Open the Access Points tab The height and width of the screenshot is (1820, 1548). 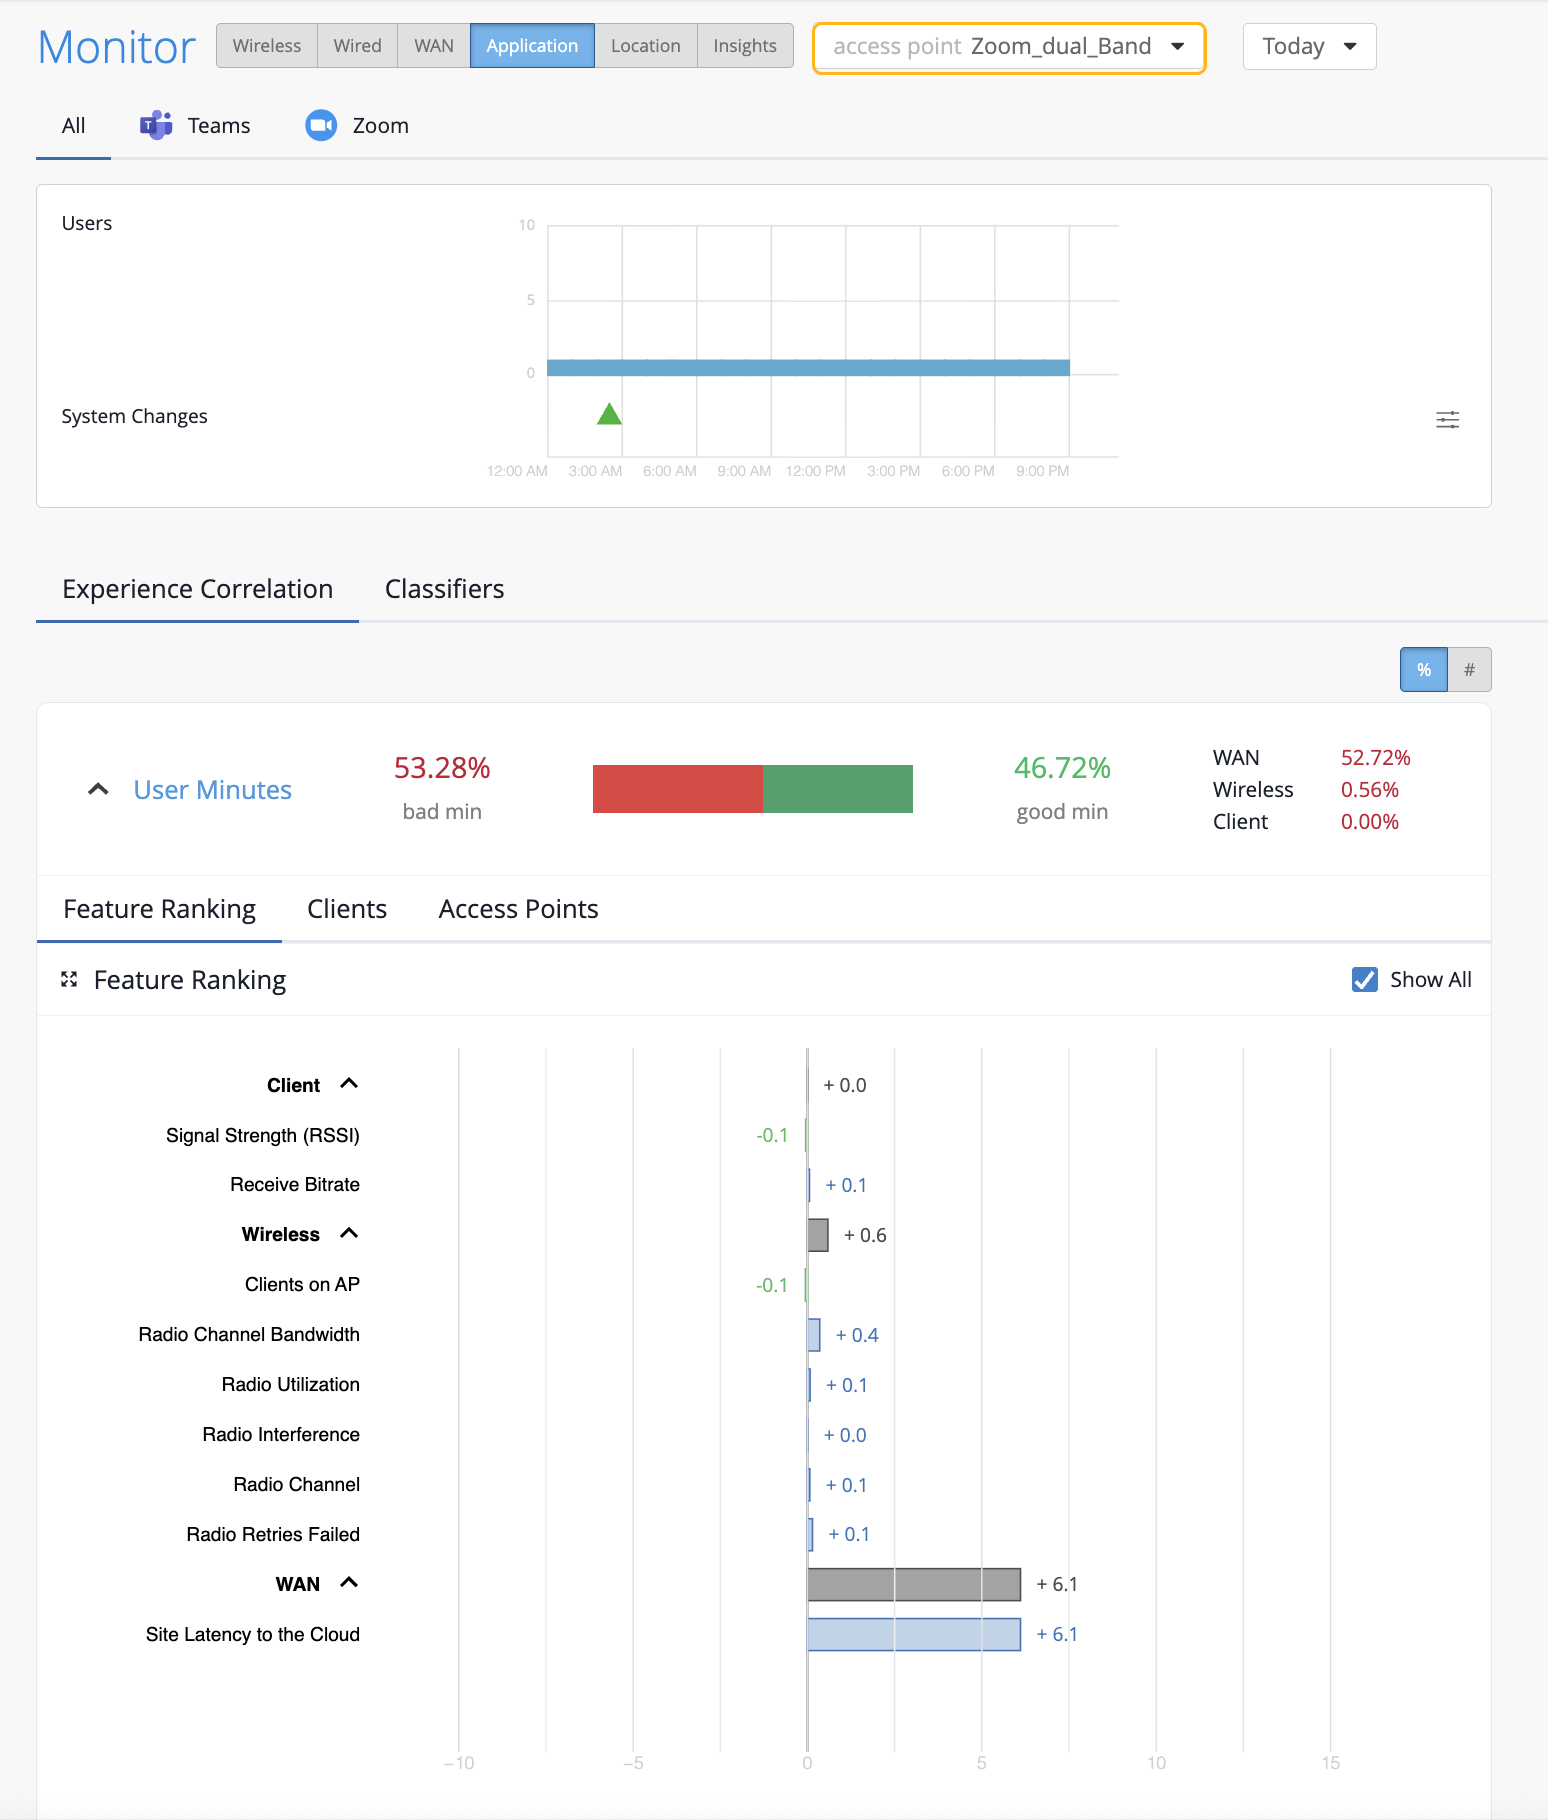click(x=518, y=909)
